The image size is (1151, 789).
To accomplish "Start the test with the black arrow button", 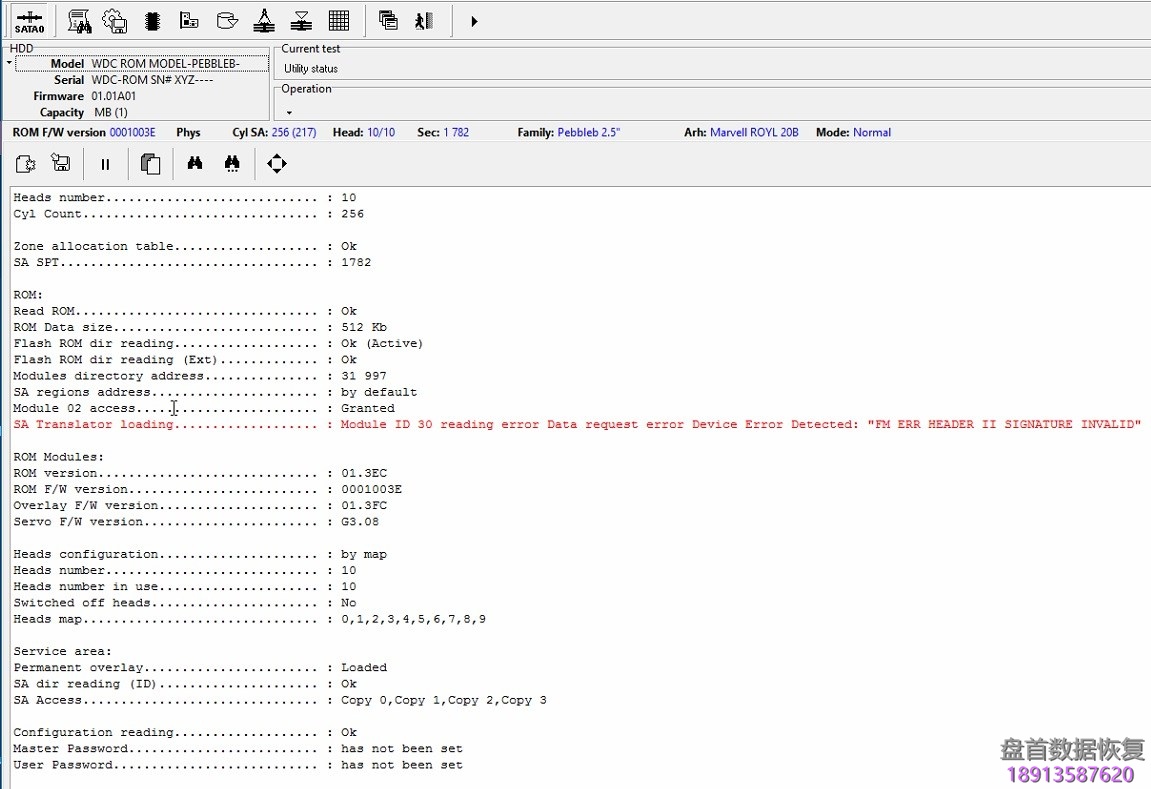I will coord(473,20).
